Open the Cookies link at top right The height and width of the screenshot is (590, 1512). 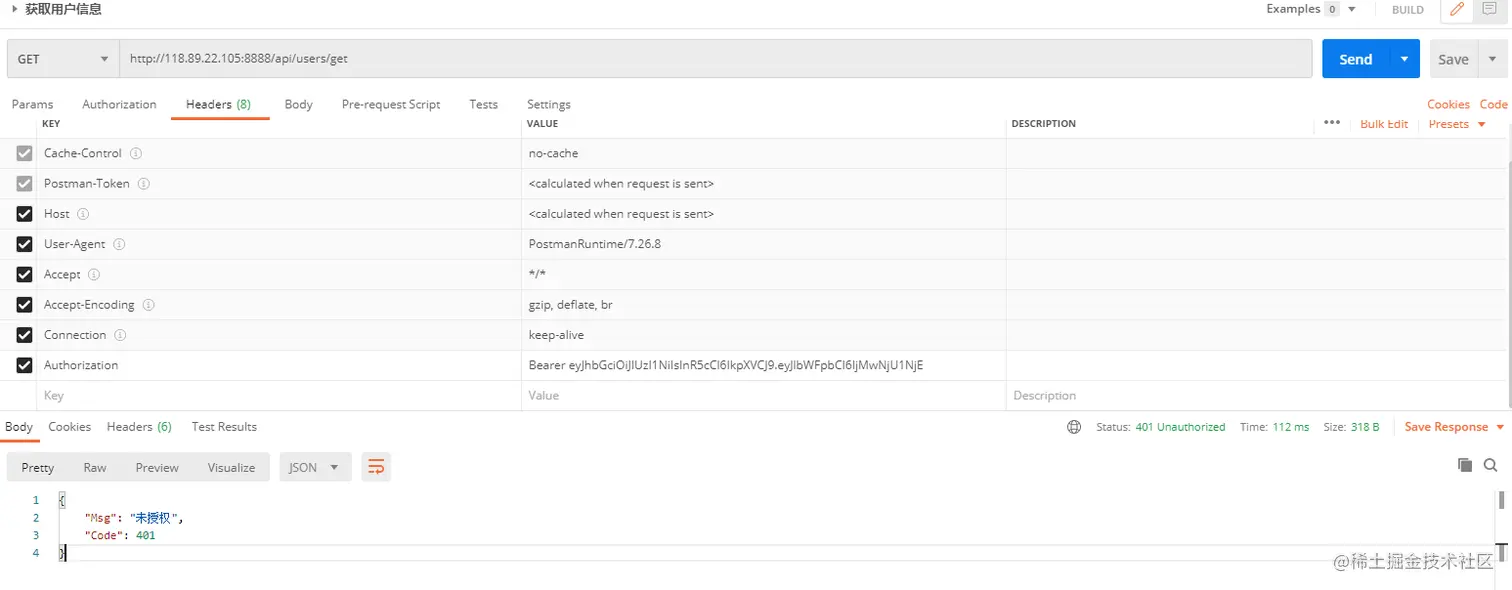(1448, 104)
